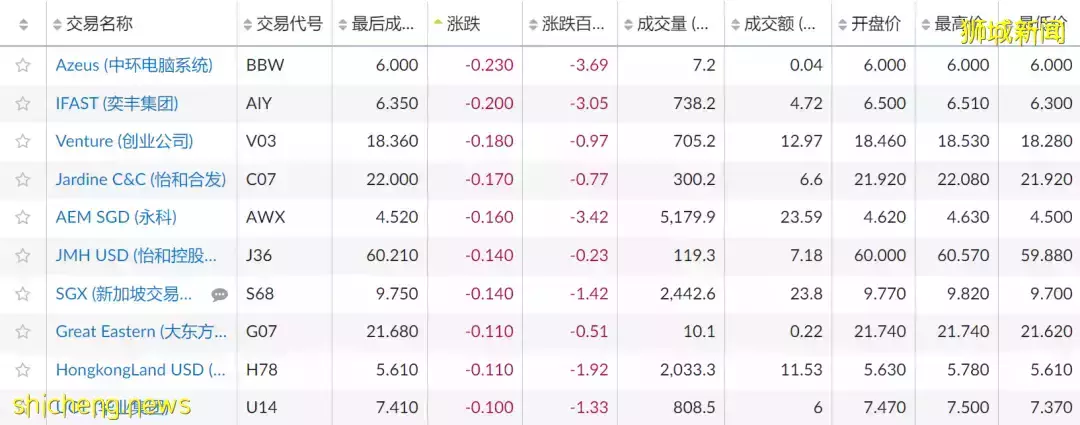Viewport: 1080px width, 425px height.
Task: Click the star beside Jardine C&C
Action: [x=23, y=180]
